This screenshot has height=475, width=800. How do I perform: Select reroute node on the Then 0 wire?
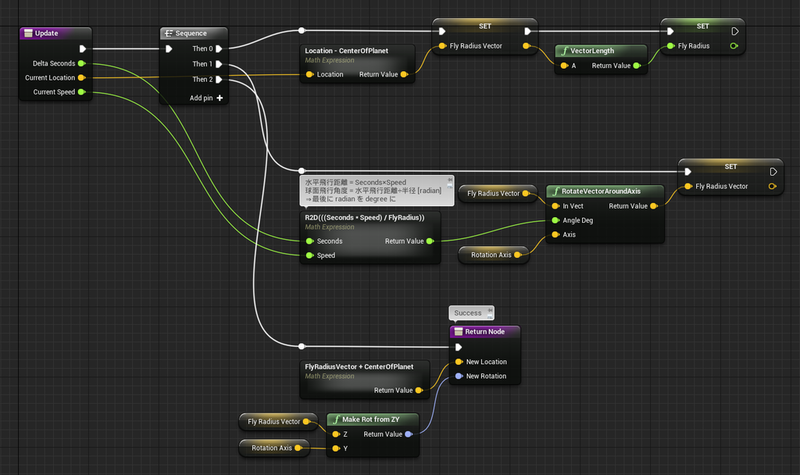tap(302, 31)
